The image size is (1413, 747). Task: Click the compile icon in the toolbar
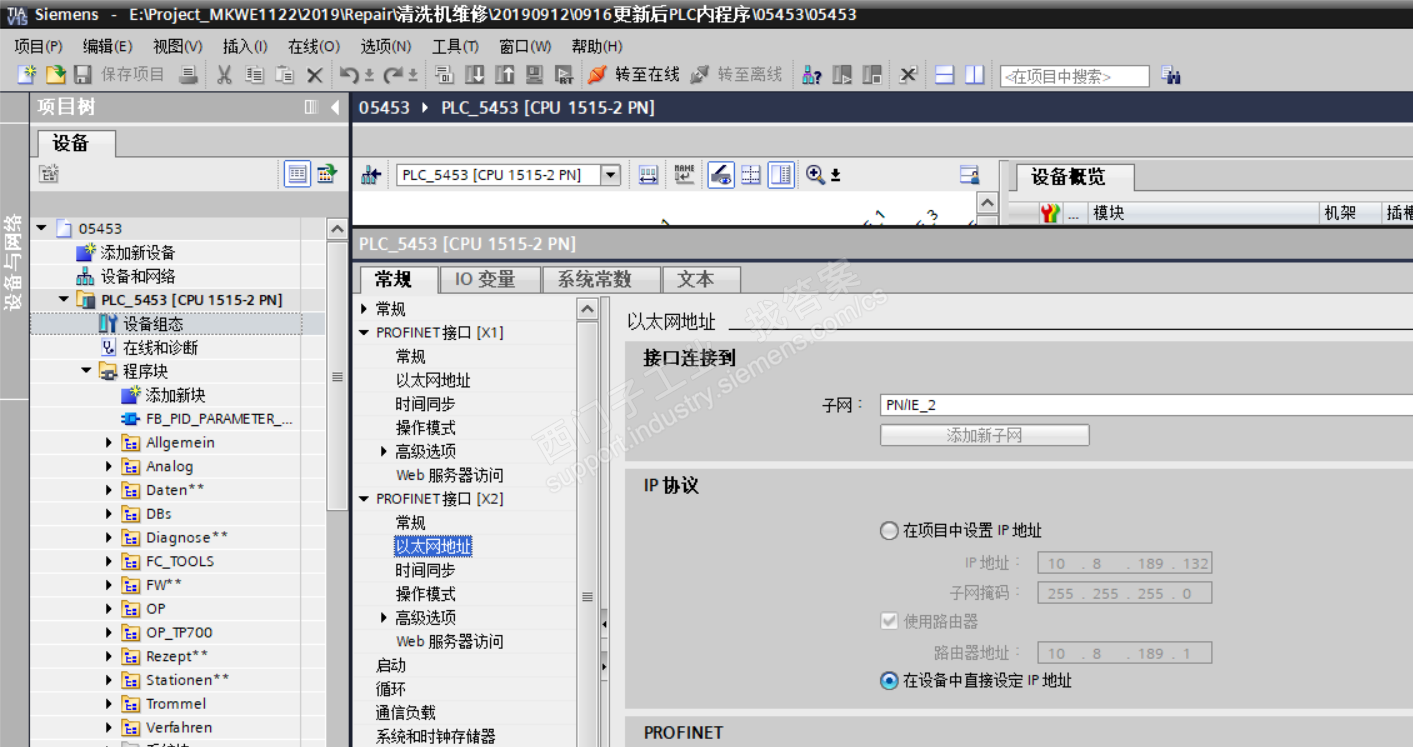pos(445,75)
